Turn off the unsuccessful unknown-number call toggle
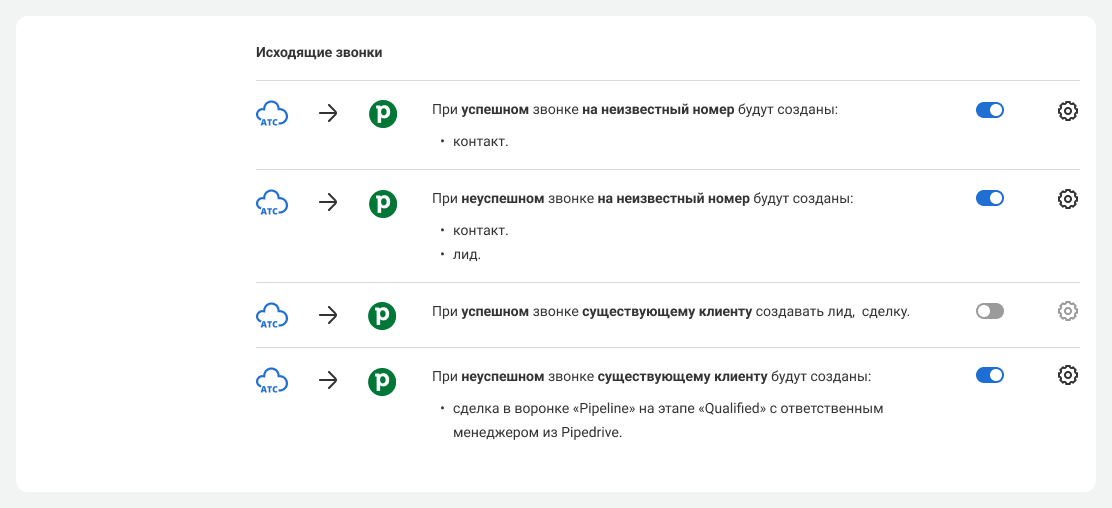1112x508 pixels. click(989, 198)
